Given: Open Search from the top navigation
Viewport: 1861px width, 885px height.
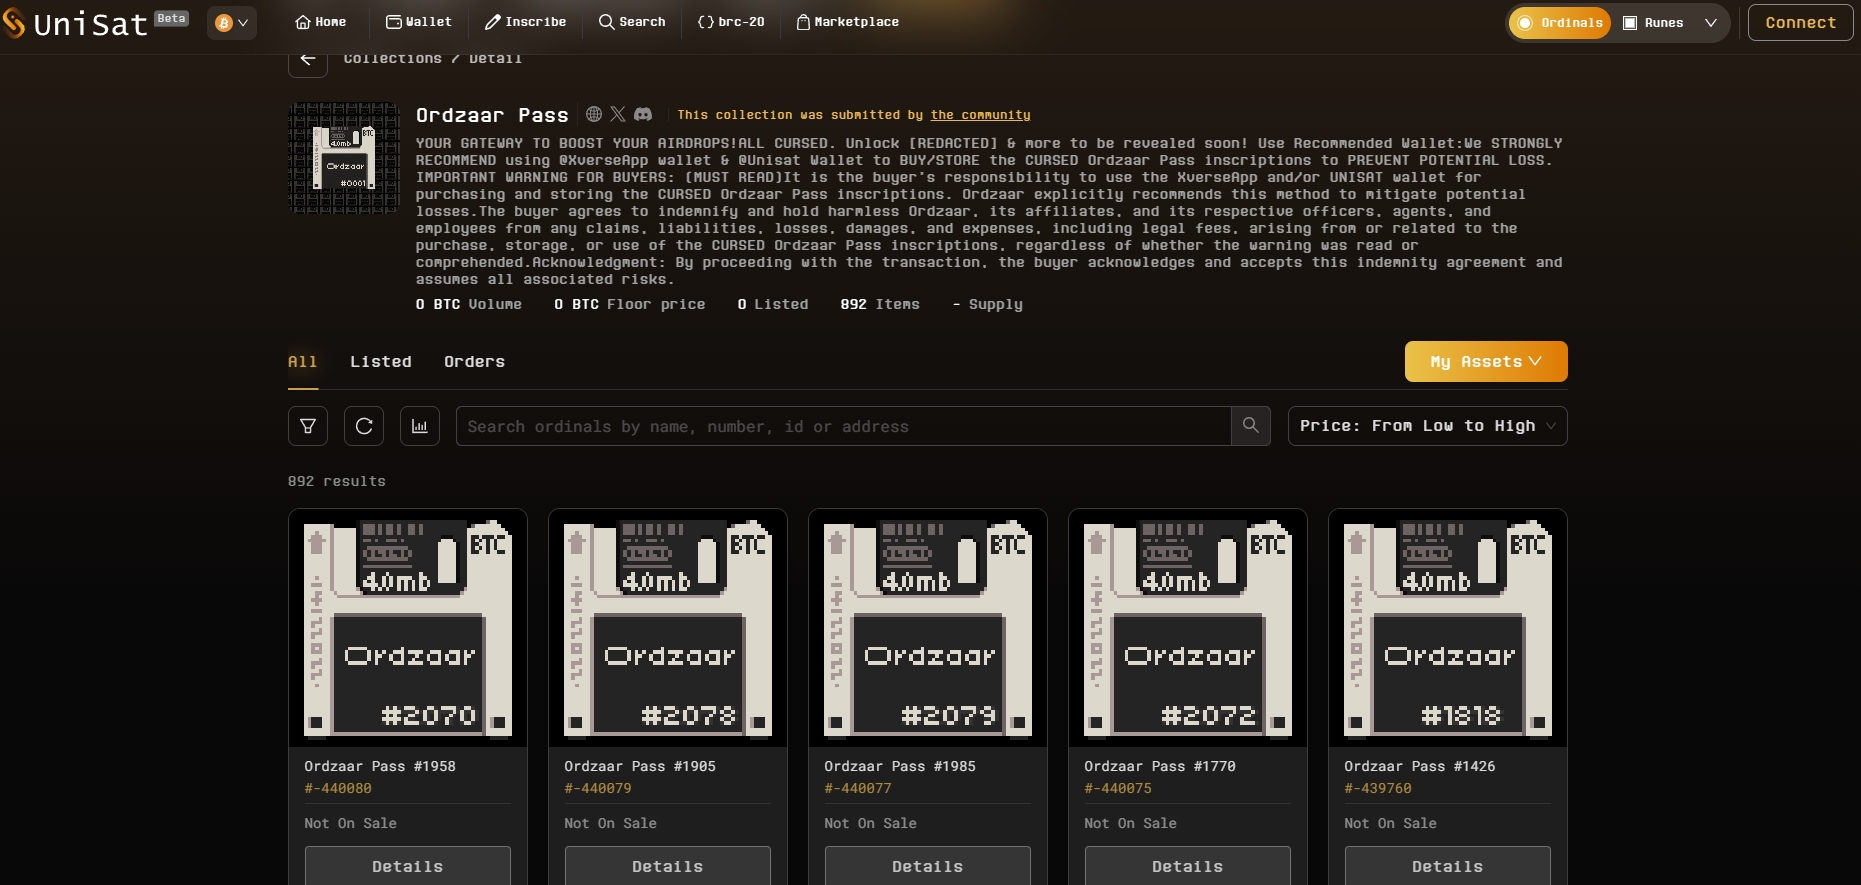Looking at the screenshot, I should pyautogui.click(x=632, y=22).
